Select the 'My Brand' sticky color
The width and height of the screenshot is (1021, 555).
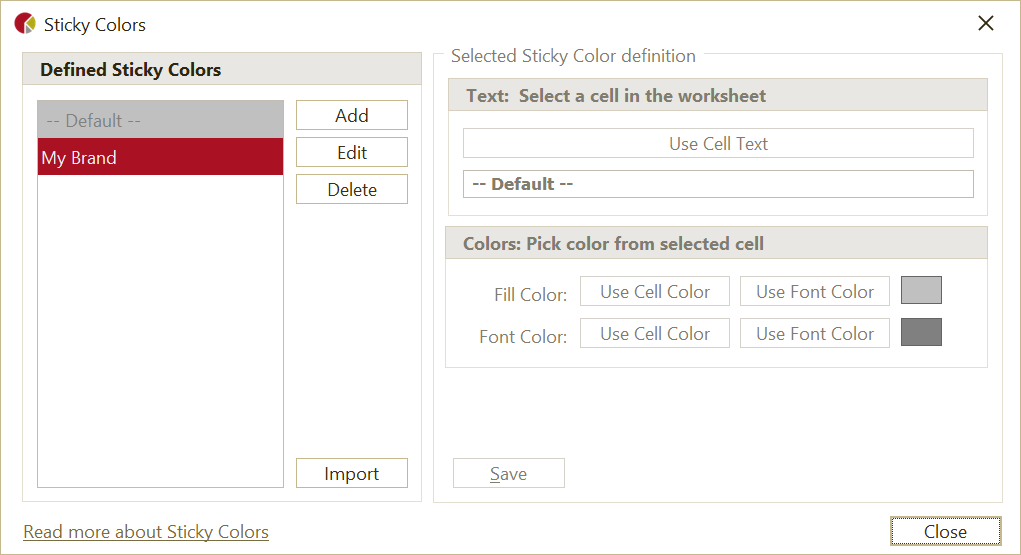tap(160, 157)
